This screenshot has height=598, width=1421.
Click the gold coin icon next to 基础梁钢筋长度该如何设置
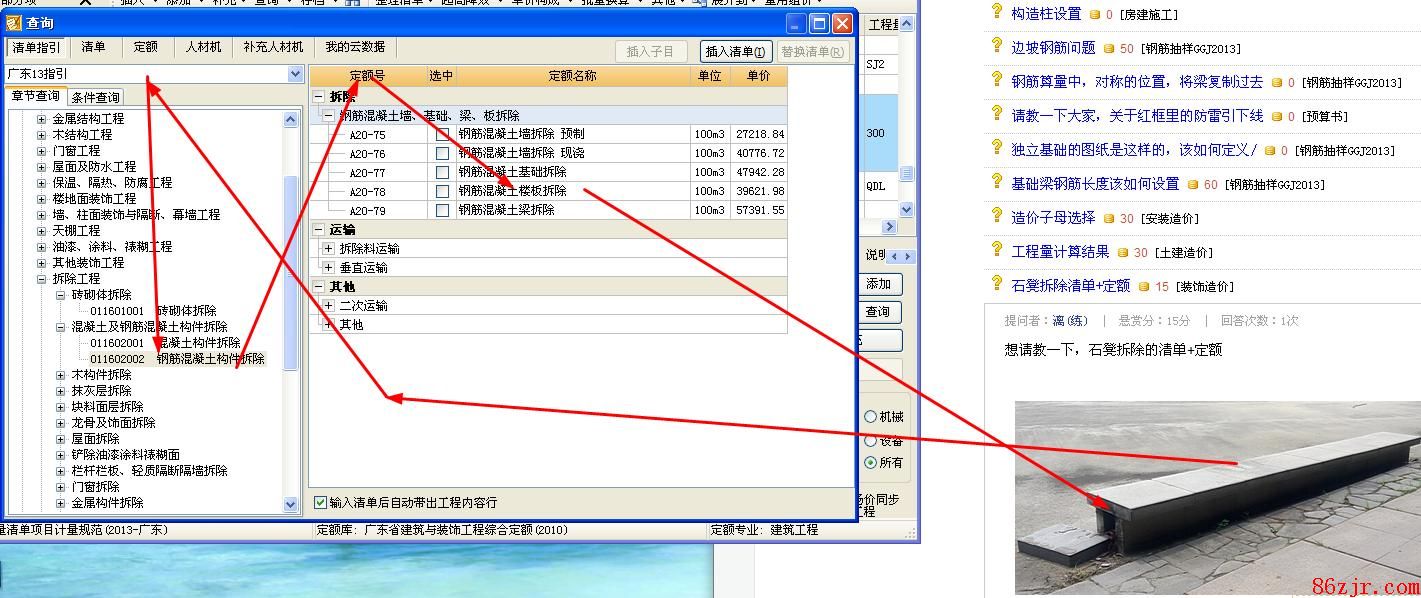click(x=1193, y=184)
